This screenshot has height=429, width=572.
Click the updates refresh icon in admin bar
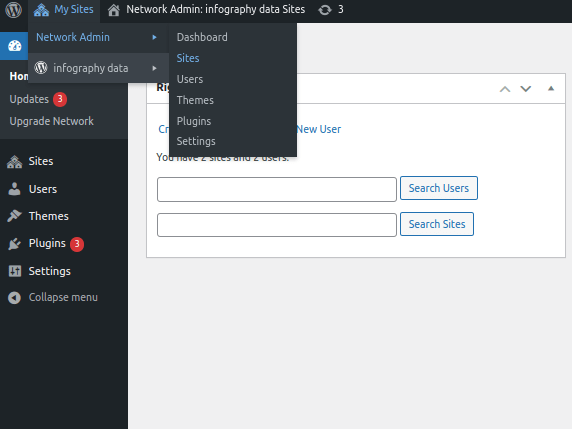click(x=325, y=10)
